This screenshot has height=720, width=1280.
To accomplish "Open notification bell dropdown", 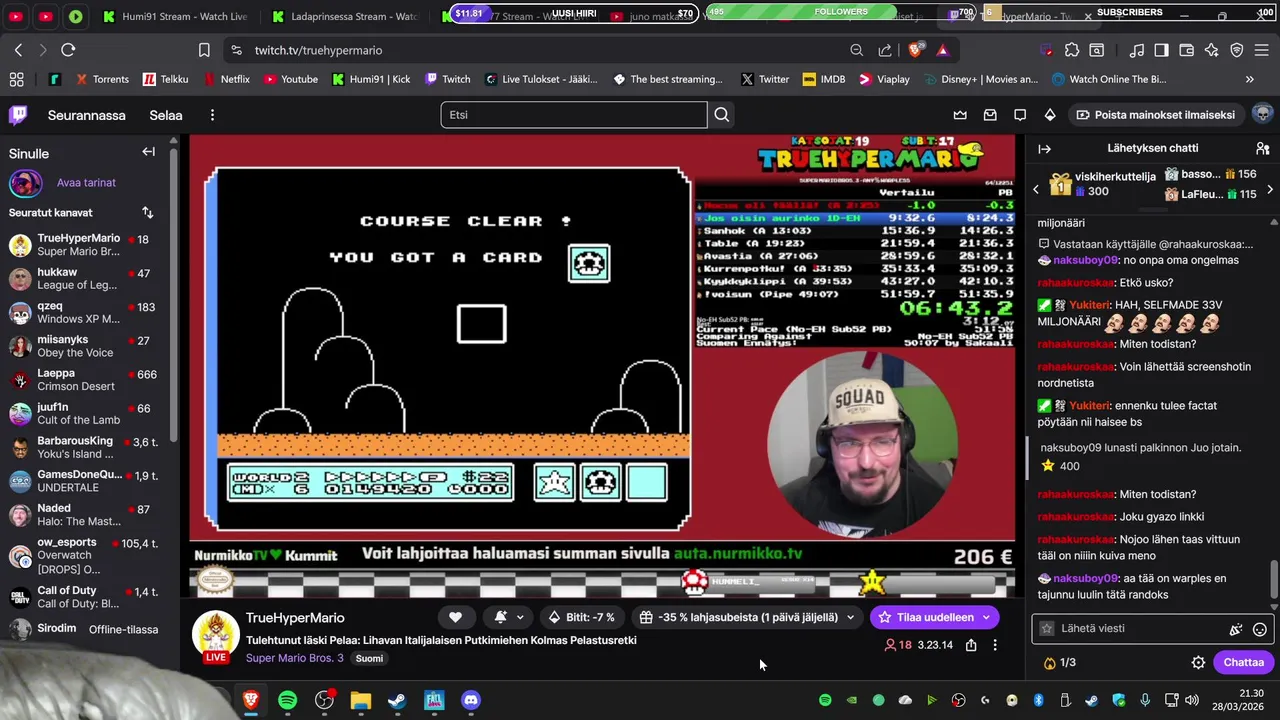I will (x=509, y=617).
